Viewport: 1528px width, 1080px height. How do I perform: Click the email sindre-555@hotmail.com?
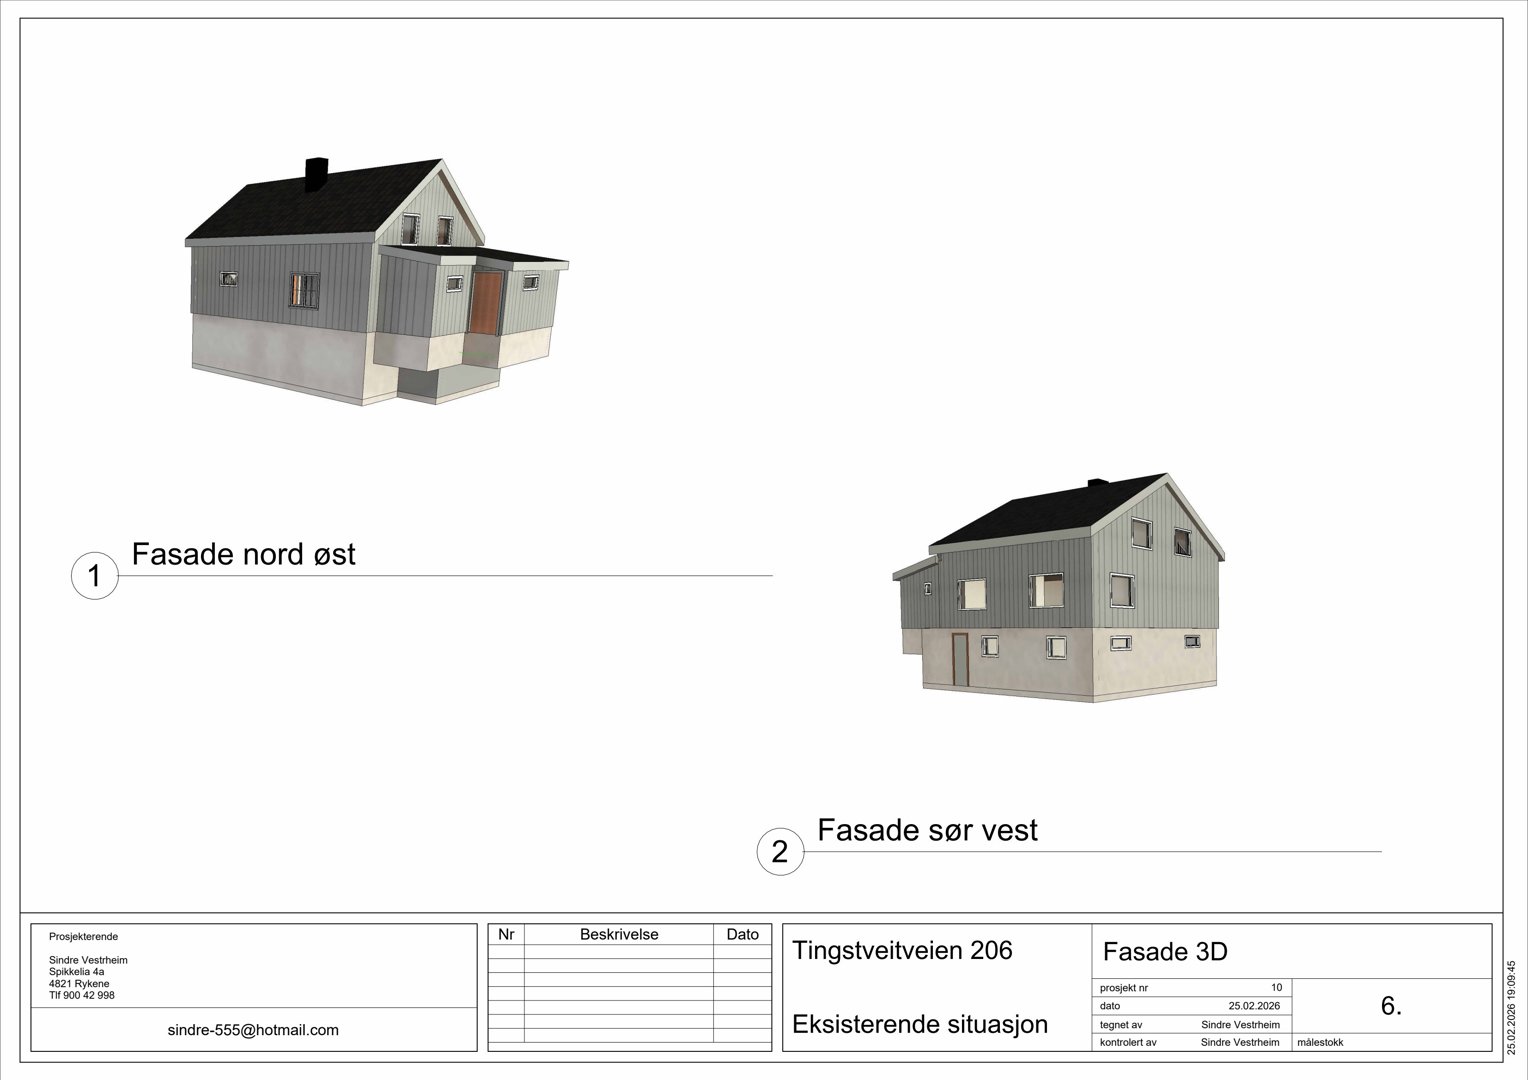point(252,1029)
